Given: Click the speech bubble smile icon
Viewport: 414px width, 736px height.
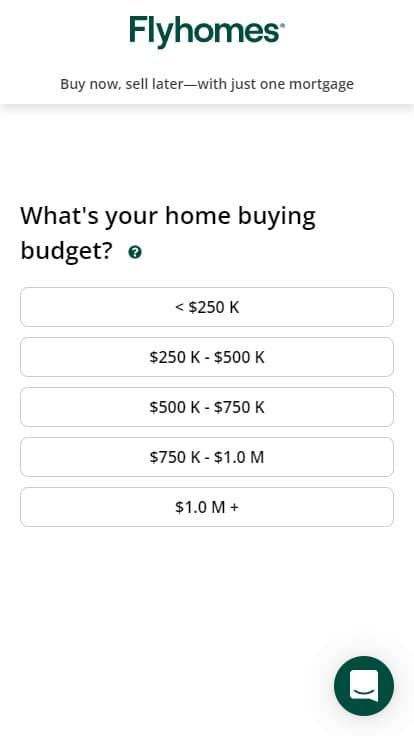Looking at the screenshot, I should (x=364, y=686).
